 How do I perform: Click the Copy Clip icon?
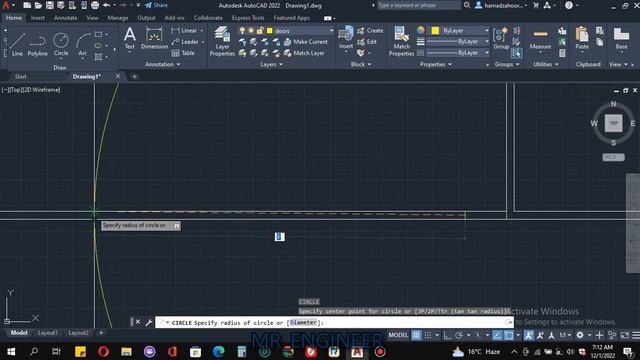(600, 42)
